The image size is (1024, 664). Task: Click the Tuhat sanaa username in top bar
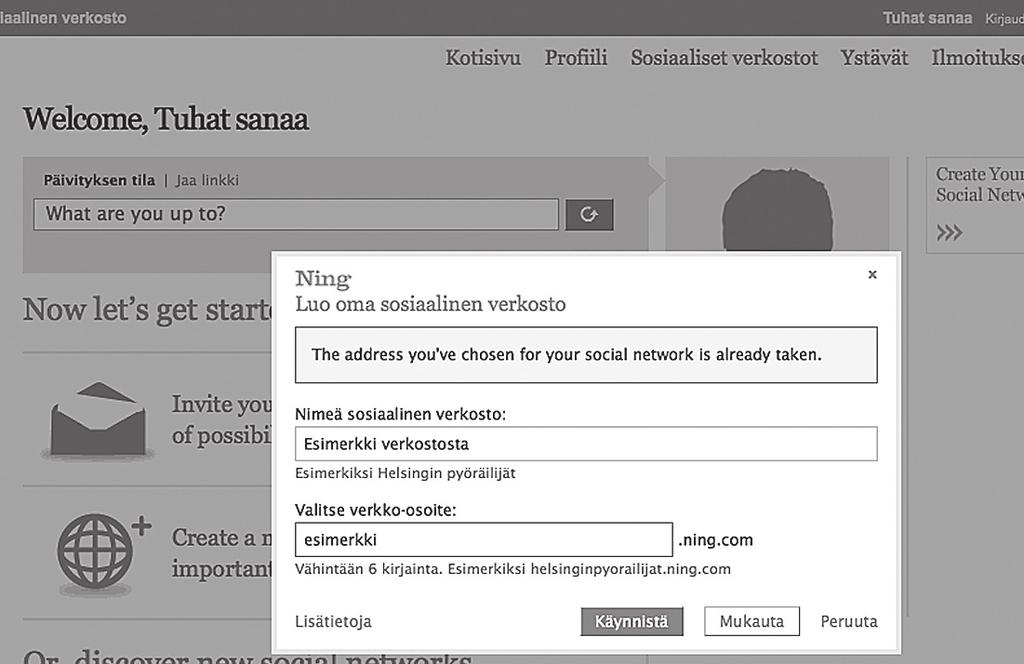(x=927, y=18)
